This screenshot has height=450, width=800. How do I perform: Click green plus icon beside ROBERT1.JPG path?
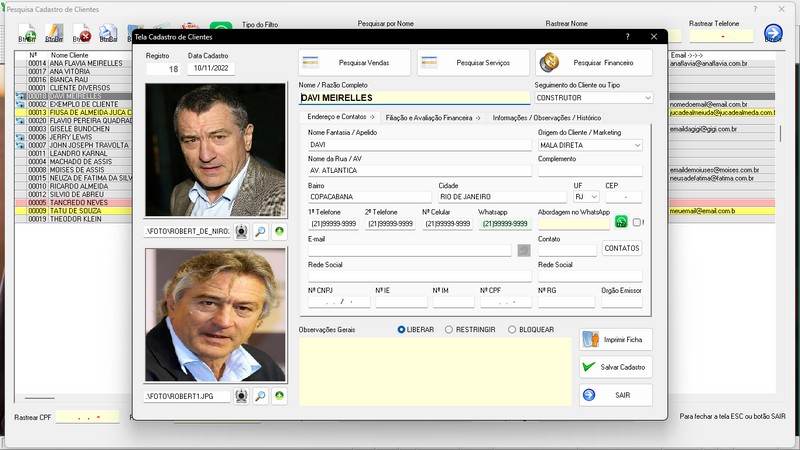tap(279, 396)
